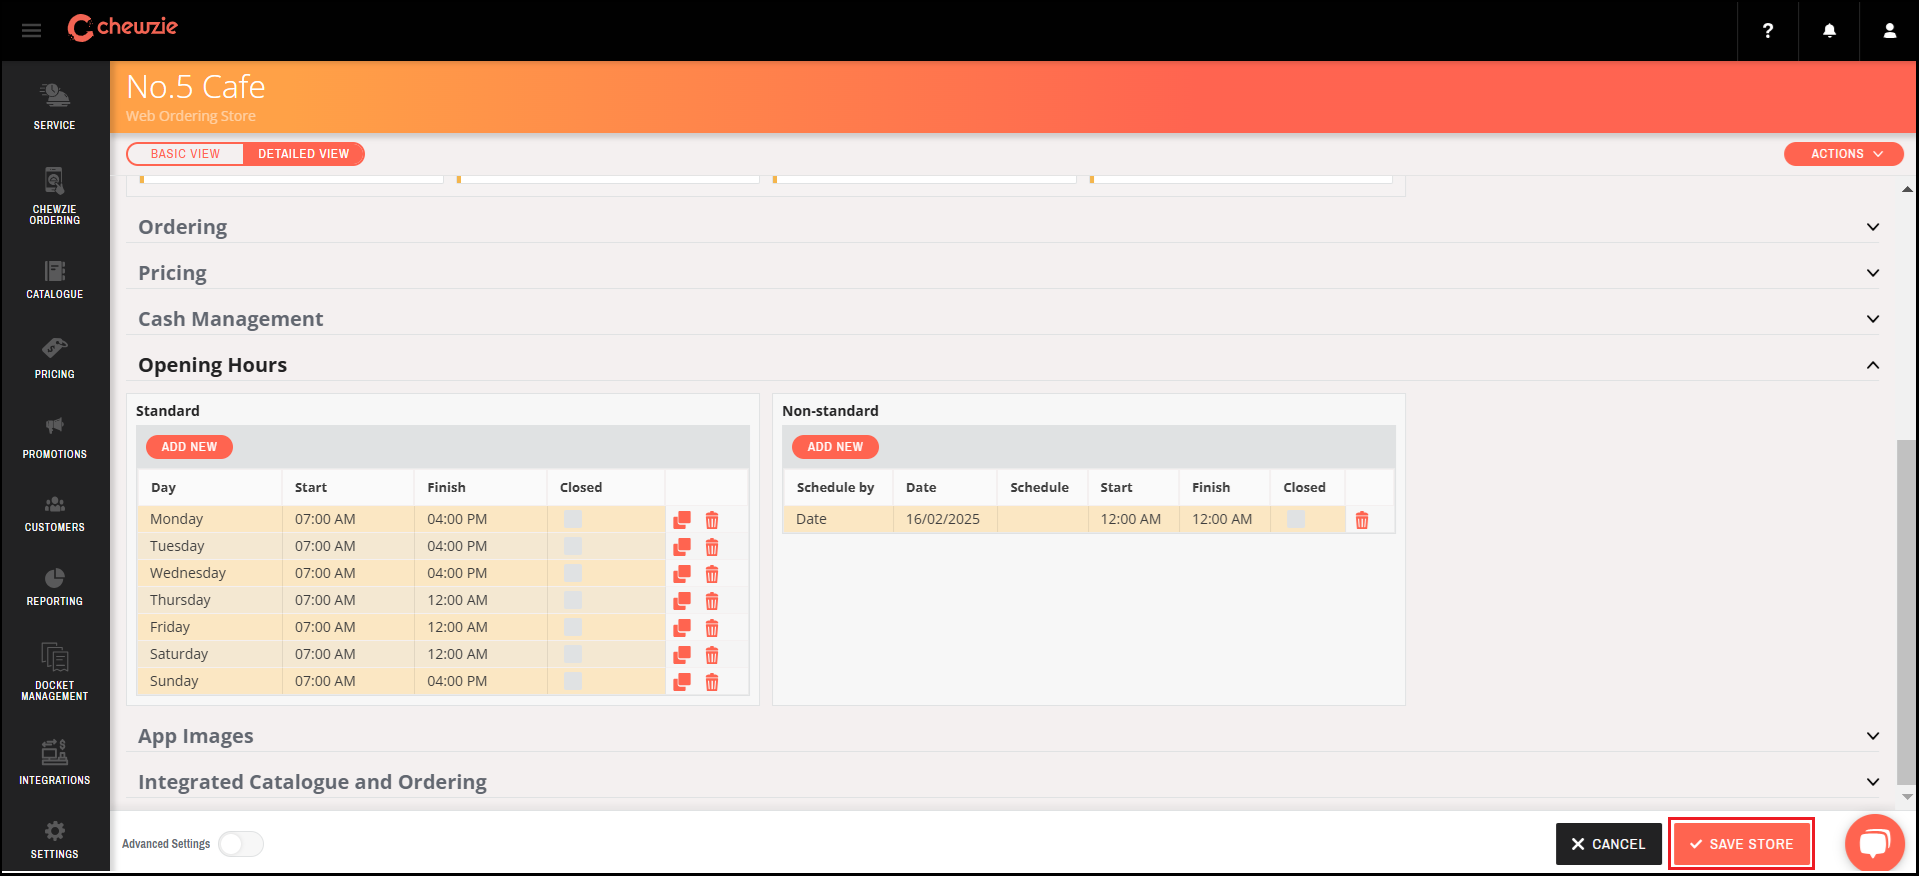The image size is (1919, 877).
Task: Open Service in the sidebar
Action: click(55, 107)
